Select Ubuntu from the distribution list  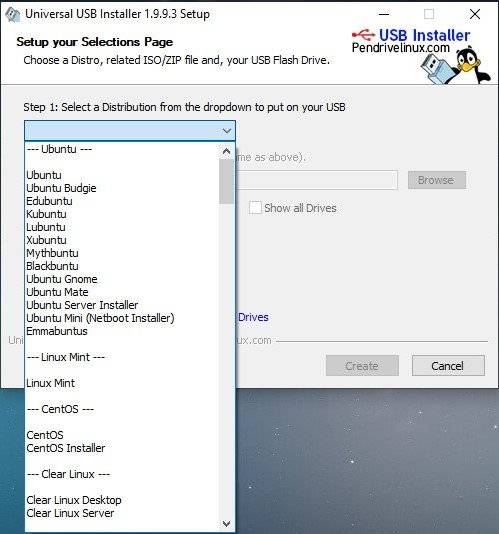click(x=123, y=175)
